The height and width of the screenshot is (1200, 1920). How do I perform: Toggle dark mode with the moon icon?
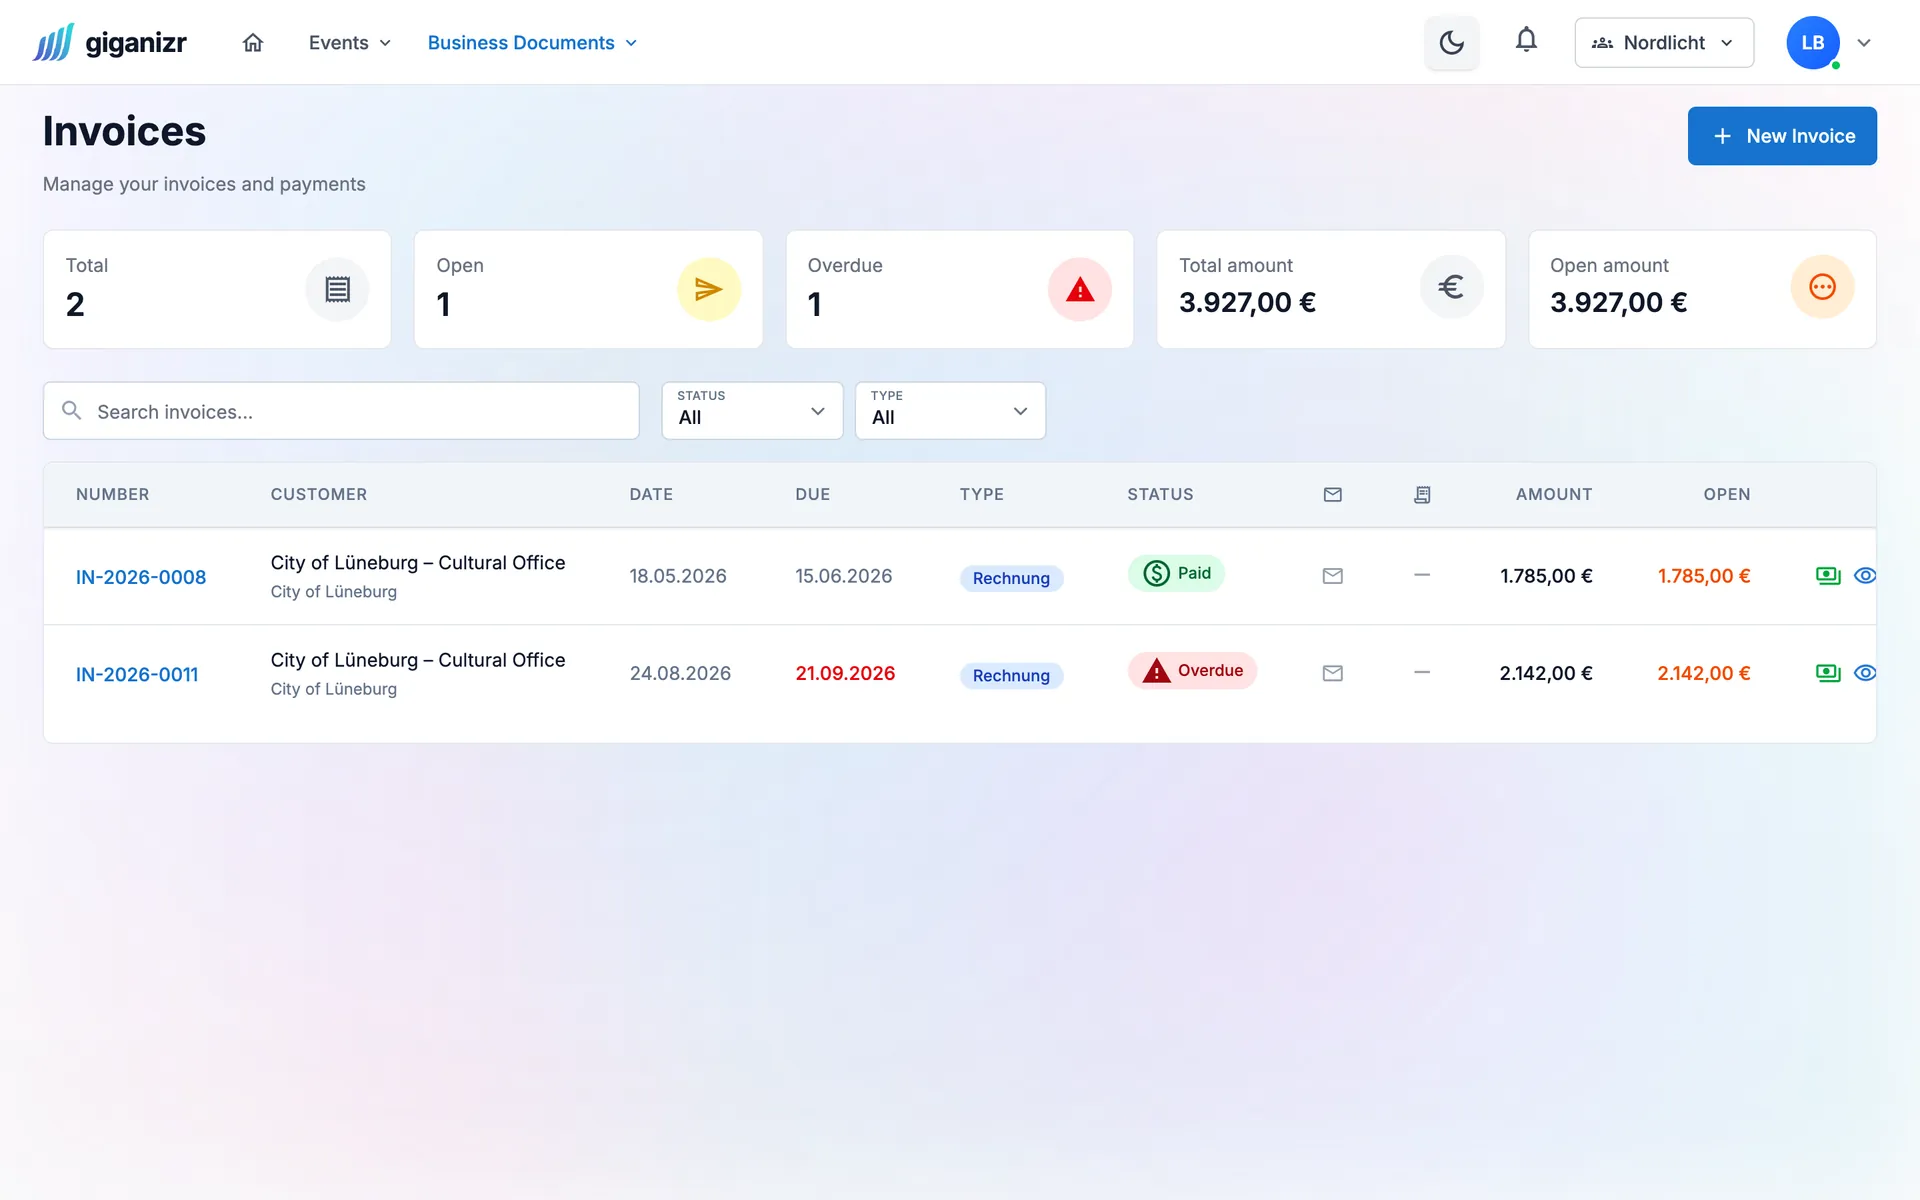1451,42
